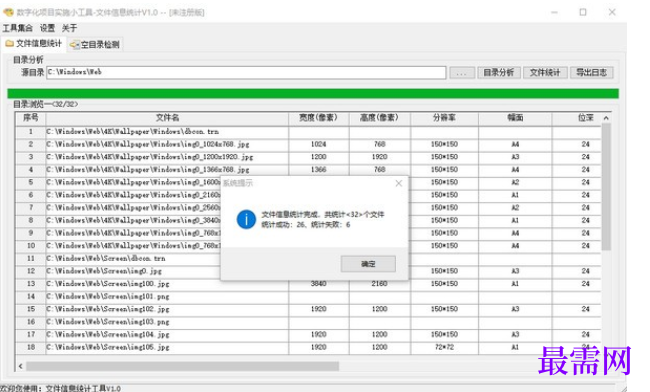Click the 导出日志 button
The image size is (650, 392).
(x=592, y=73)
